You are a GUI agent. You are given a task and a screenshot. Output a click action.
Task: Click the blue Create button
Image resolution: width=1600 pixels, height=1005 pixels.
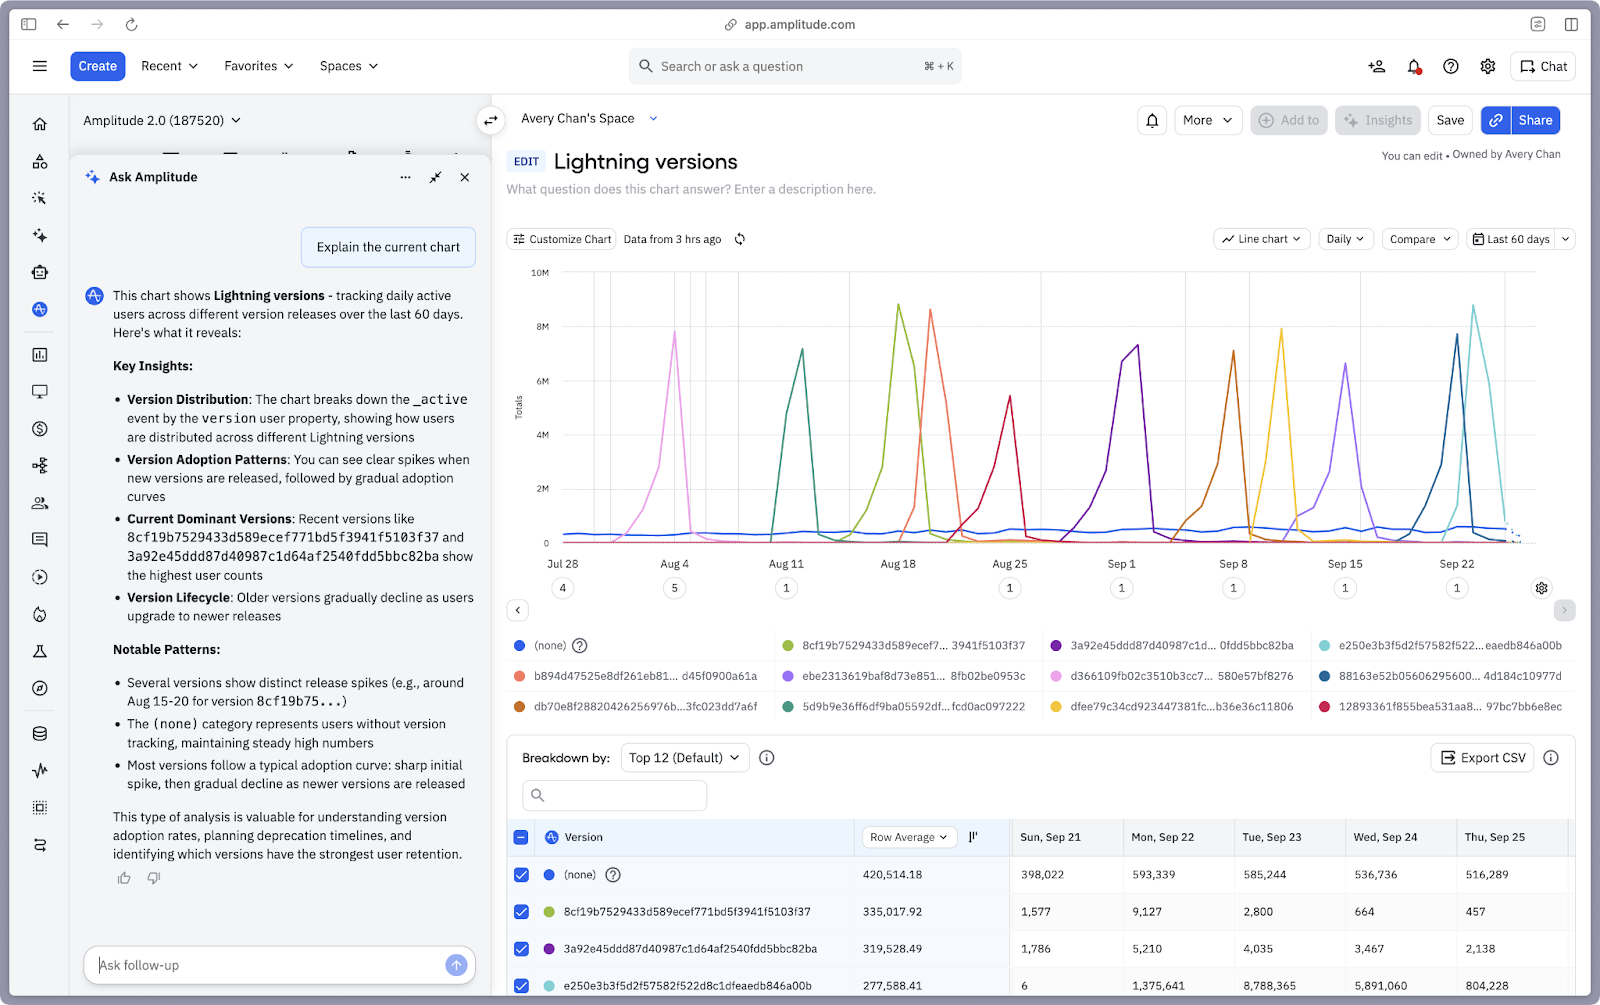pyautogui.click(x=98, y=66)
